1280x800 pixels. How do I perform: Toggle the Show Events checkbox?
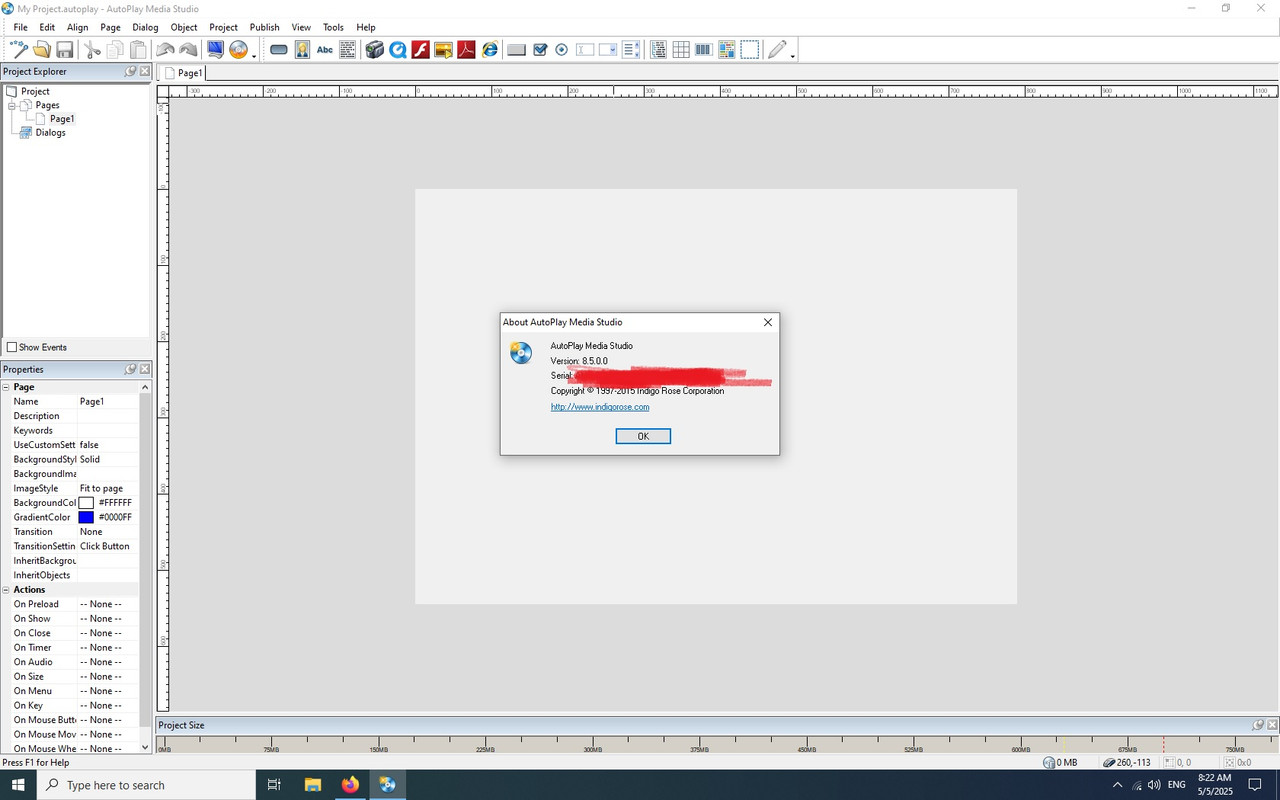(x=12, y=347)
